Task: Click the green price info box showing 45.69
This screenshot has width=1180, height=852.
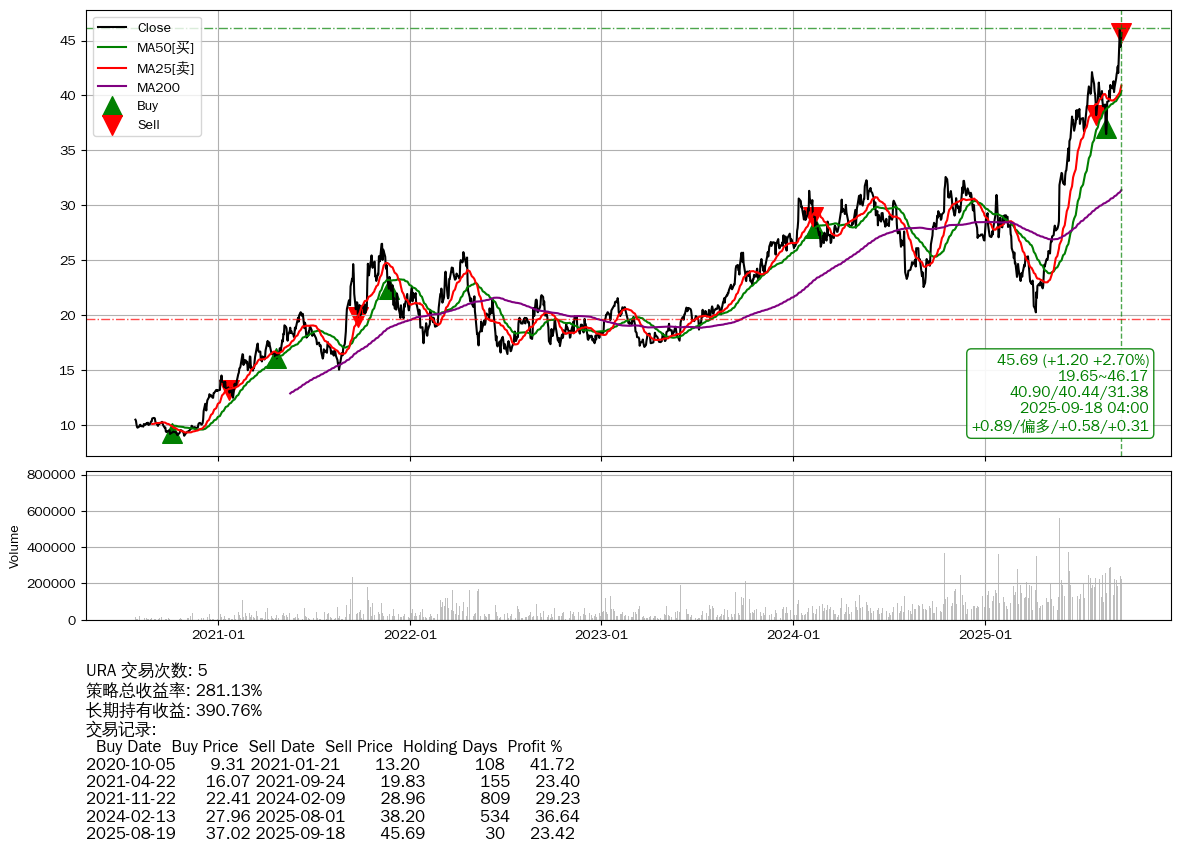Action: (1060, 393)
